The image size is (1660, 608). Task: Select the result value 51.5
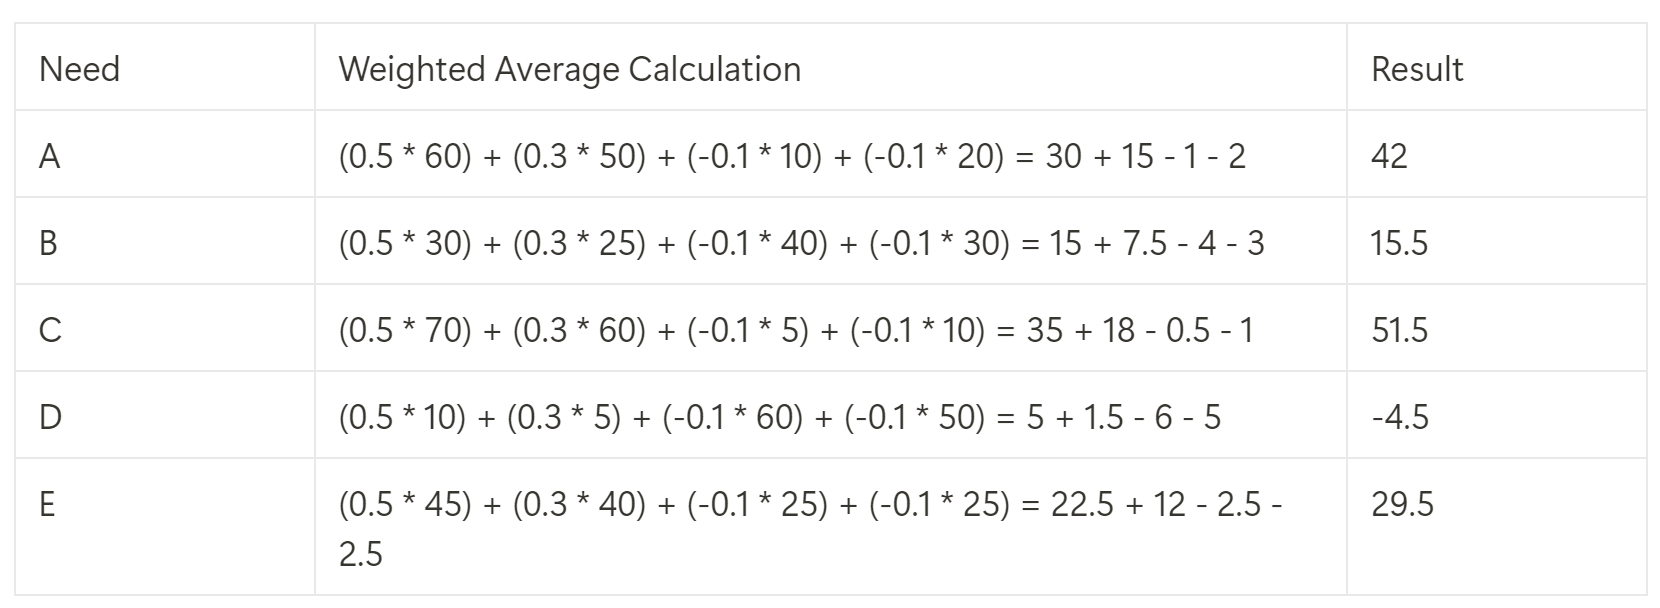coord(1399,330)
